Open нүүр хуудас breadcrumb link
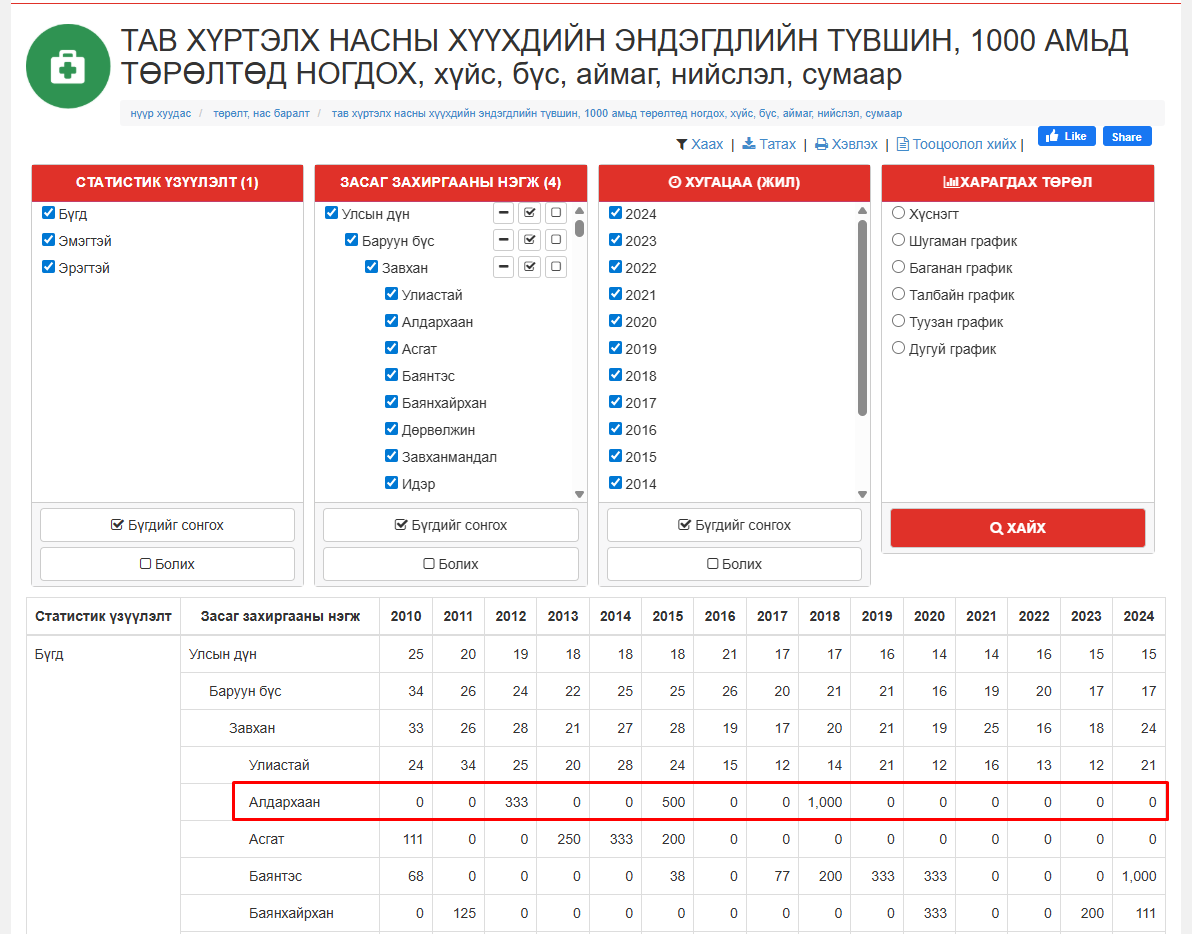Image resolution: width=1192 pixels, height=934 pixels. pyautogui.click(x=160, y=113)
